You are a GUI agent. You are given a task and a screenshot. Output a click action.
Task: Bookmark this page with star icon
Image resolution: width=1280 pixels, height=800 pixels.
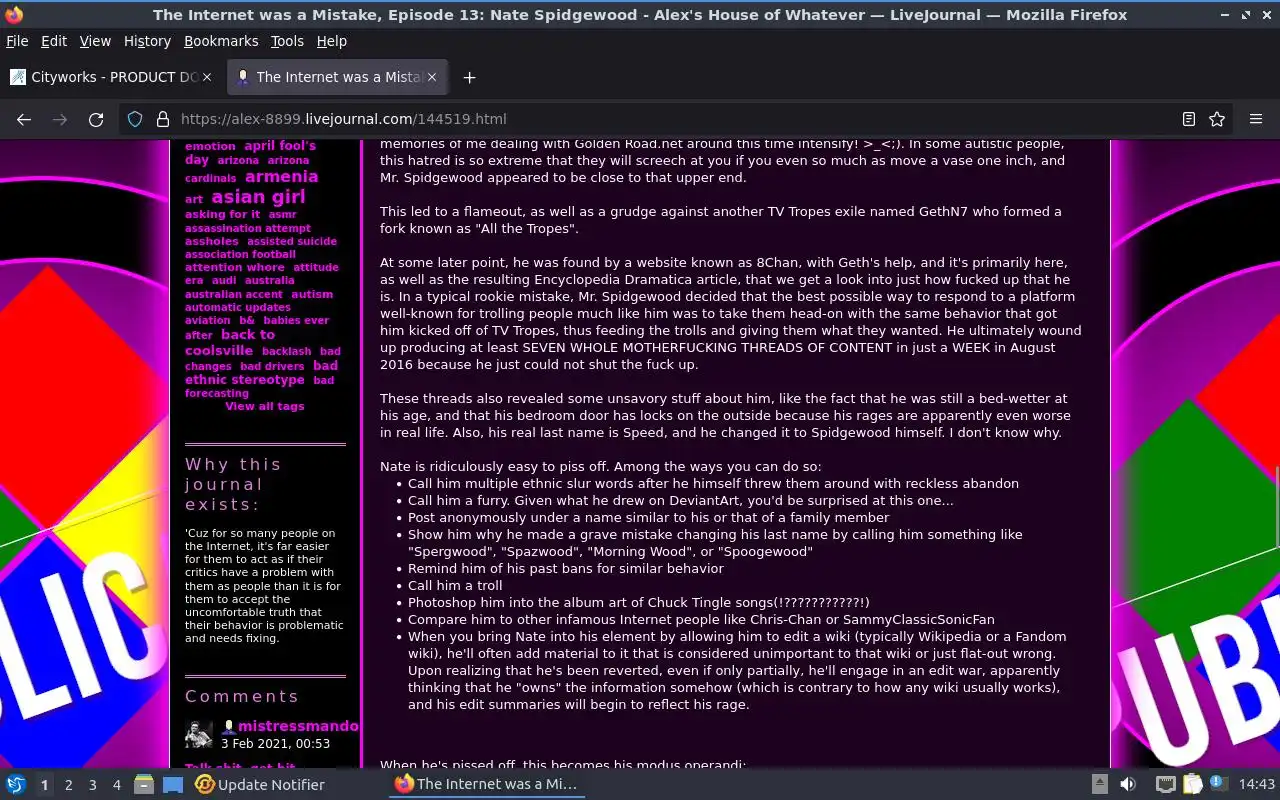1217,119
